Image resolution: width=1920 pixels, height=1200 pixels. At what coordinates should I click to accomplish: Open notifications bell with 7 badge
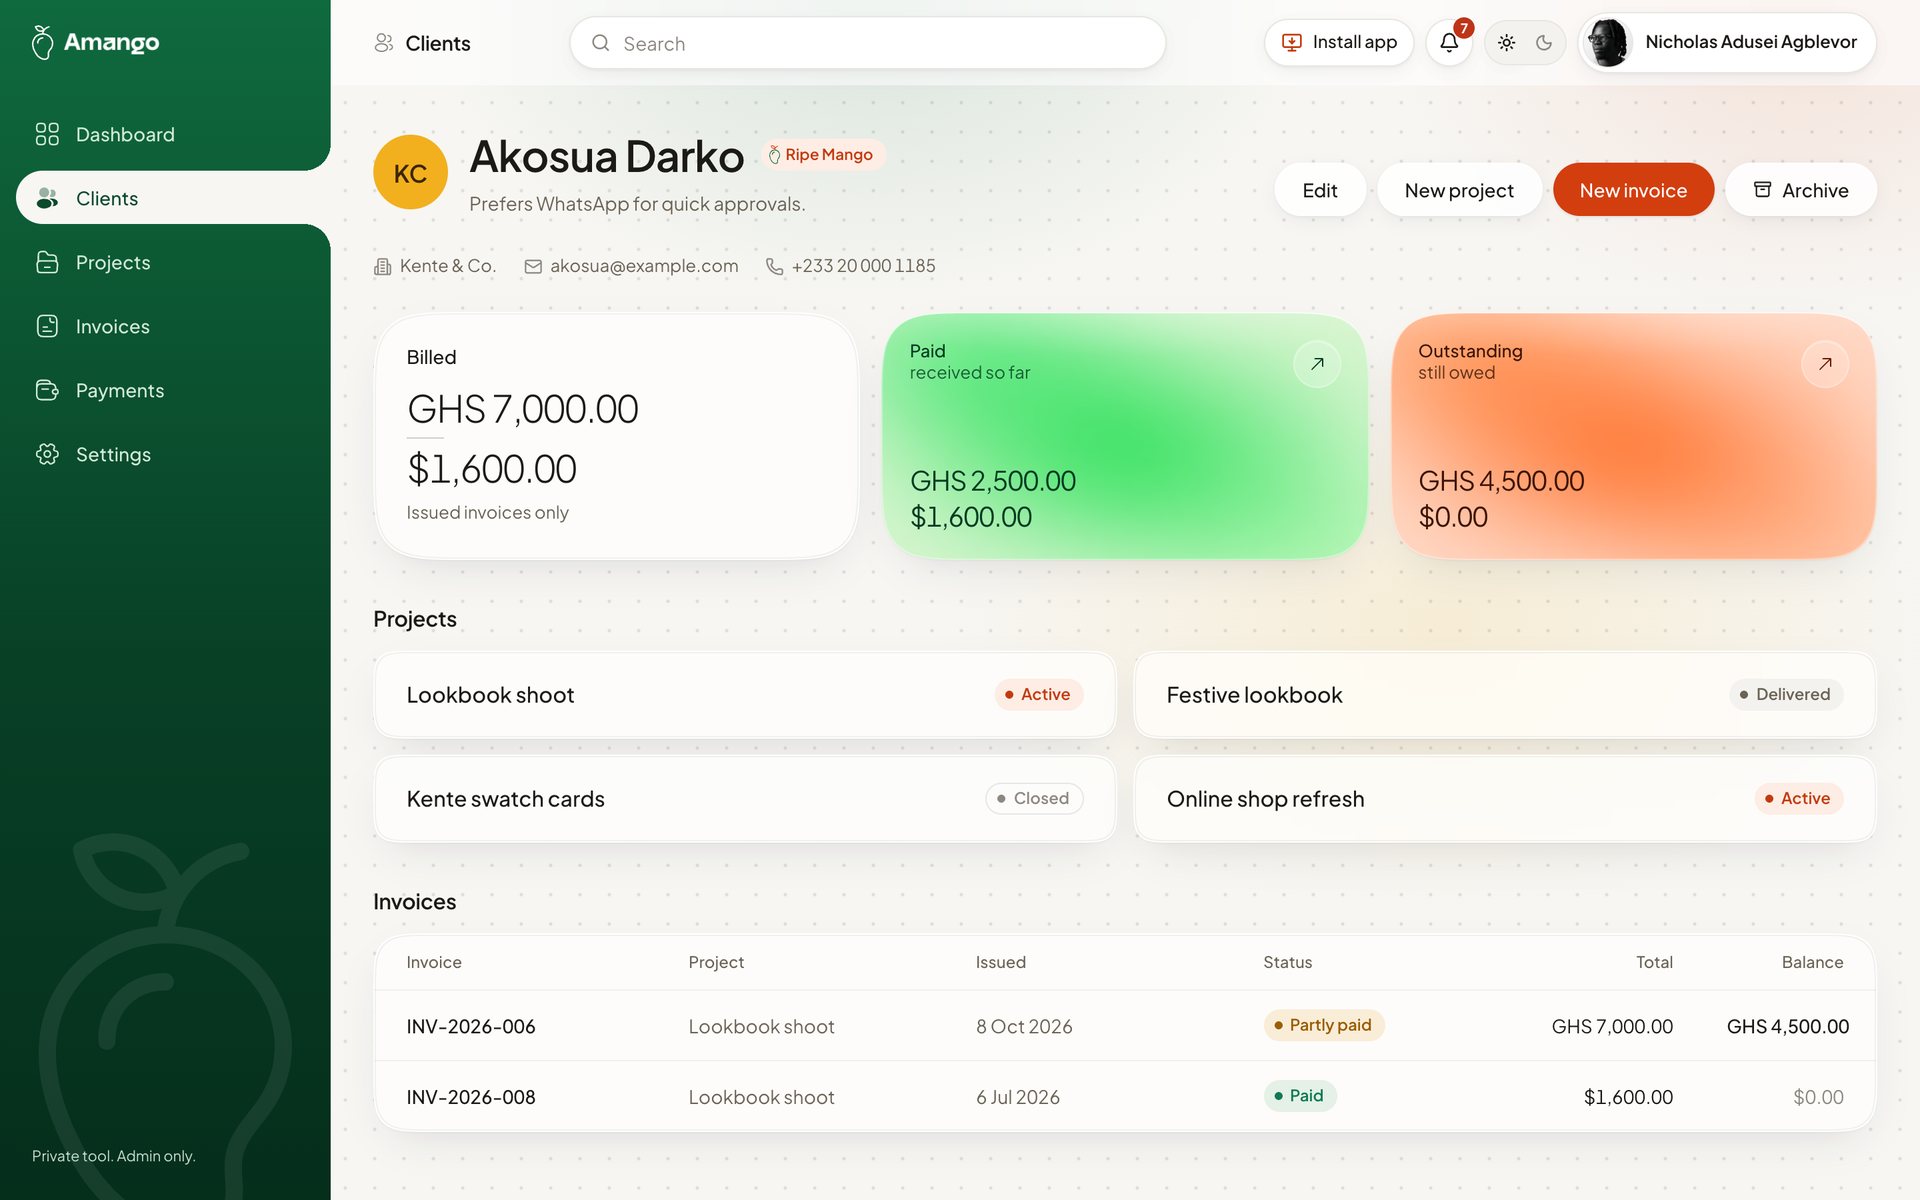1449,43
